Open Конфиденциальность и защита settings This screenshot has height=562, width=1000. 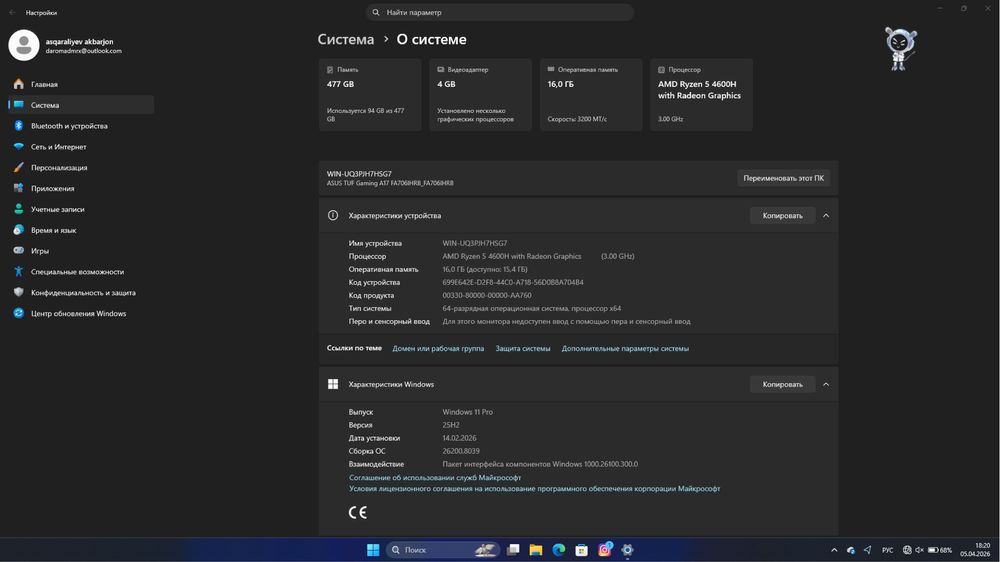(x=83, y=293)
